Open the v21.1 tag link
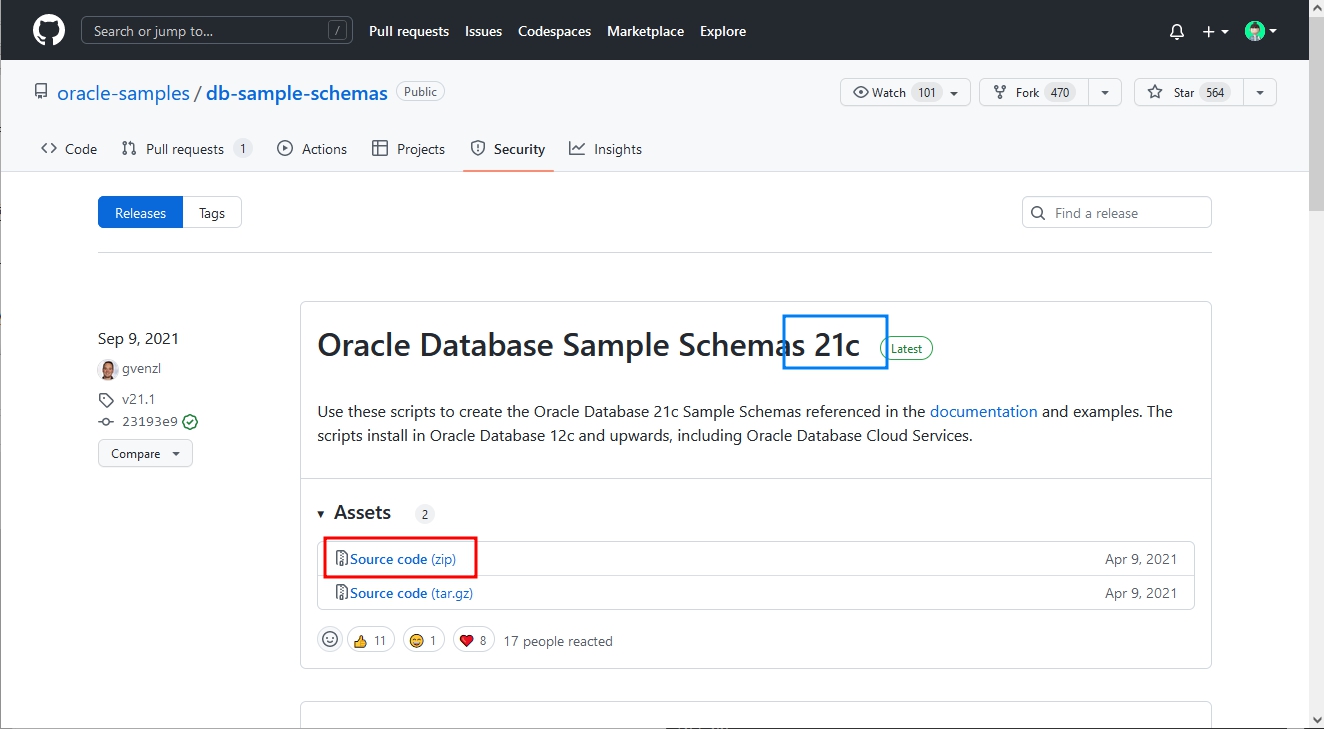The image size is (1324, 729). pyautogui.click(x=138, y=399)
